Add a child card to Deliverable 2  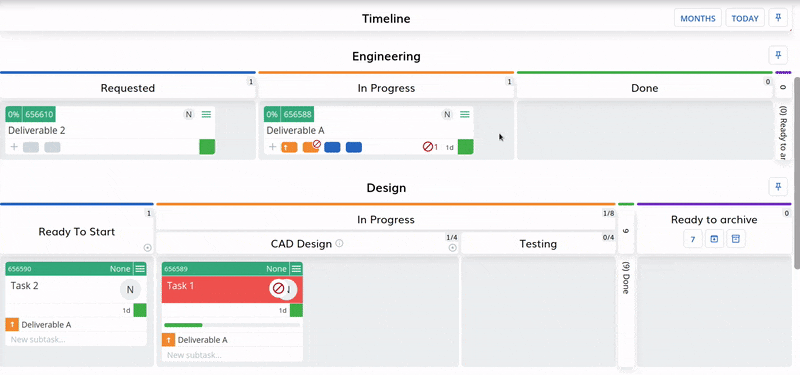14,147
